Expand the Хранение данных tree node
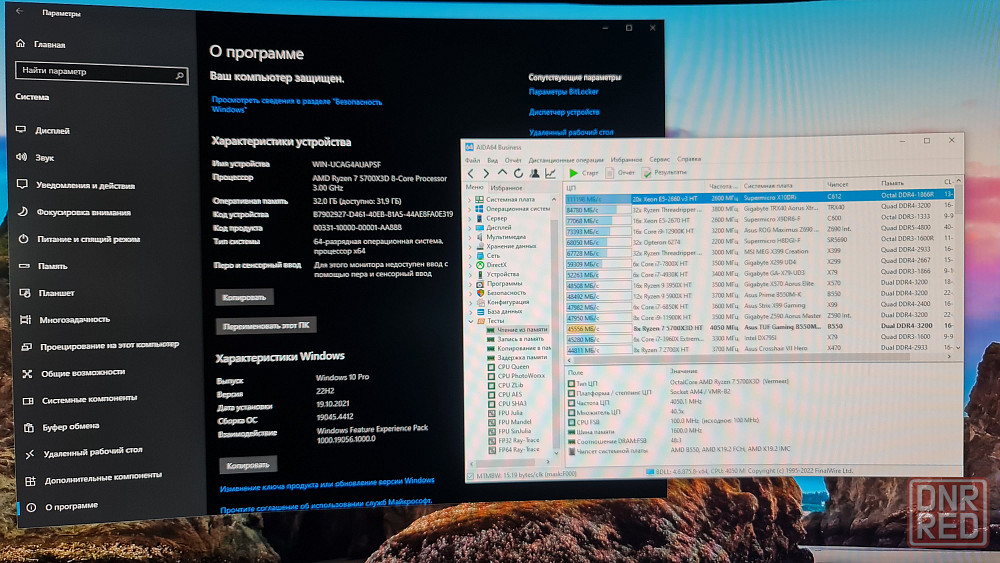This screenshot has height=563, width=1000. pyautogui.click(x=470, y=246)
